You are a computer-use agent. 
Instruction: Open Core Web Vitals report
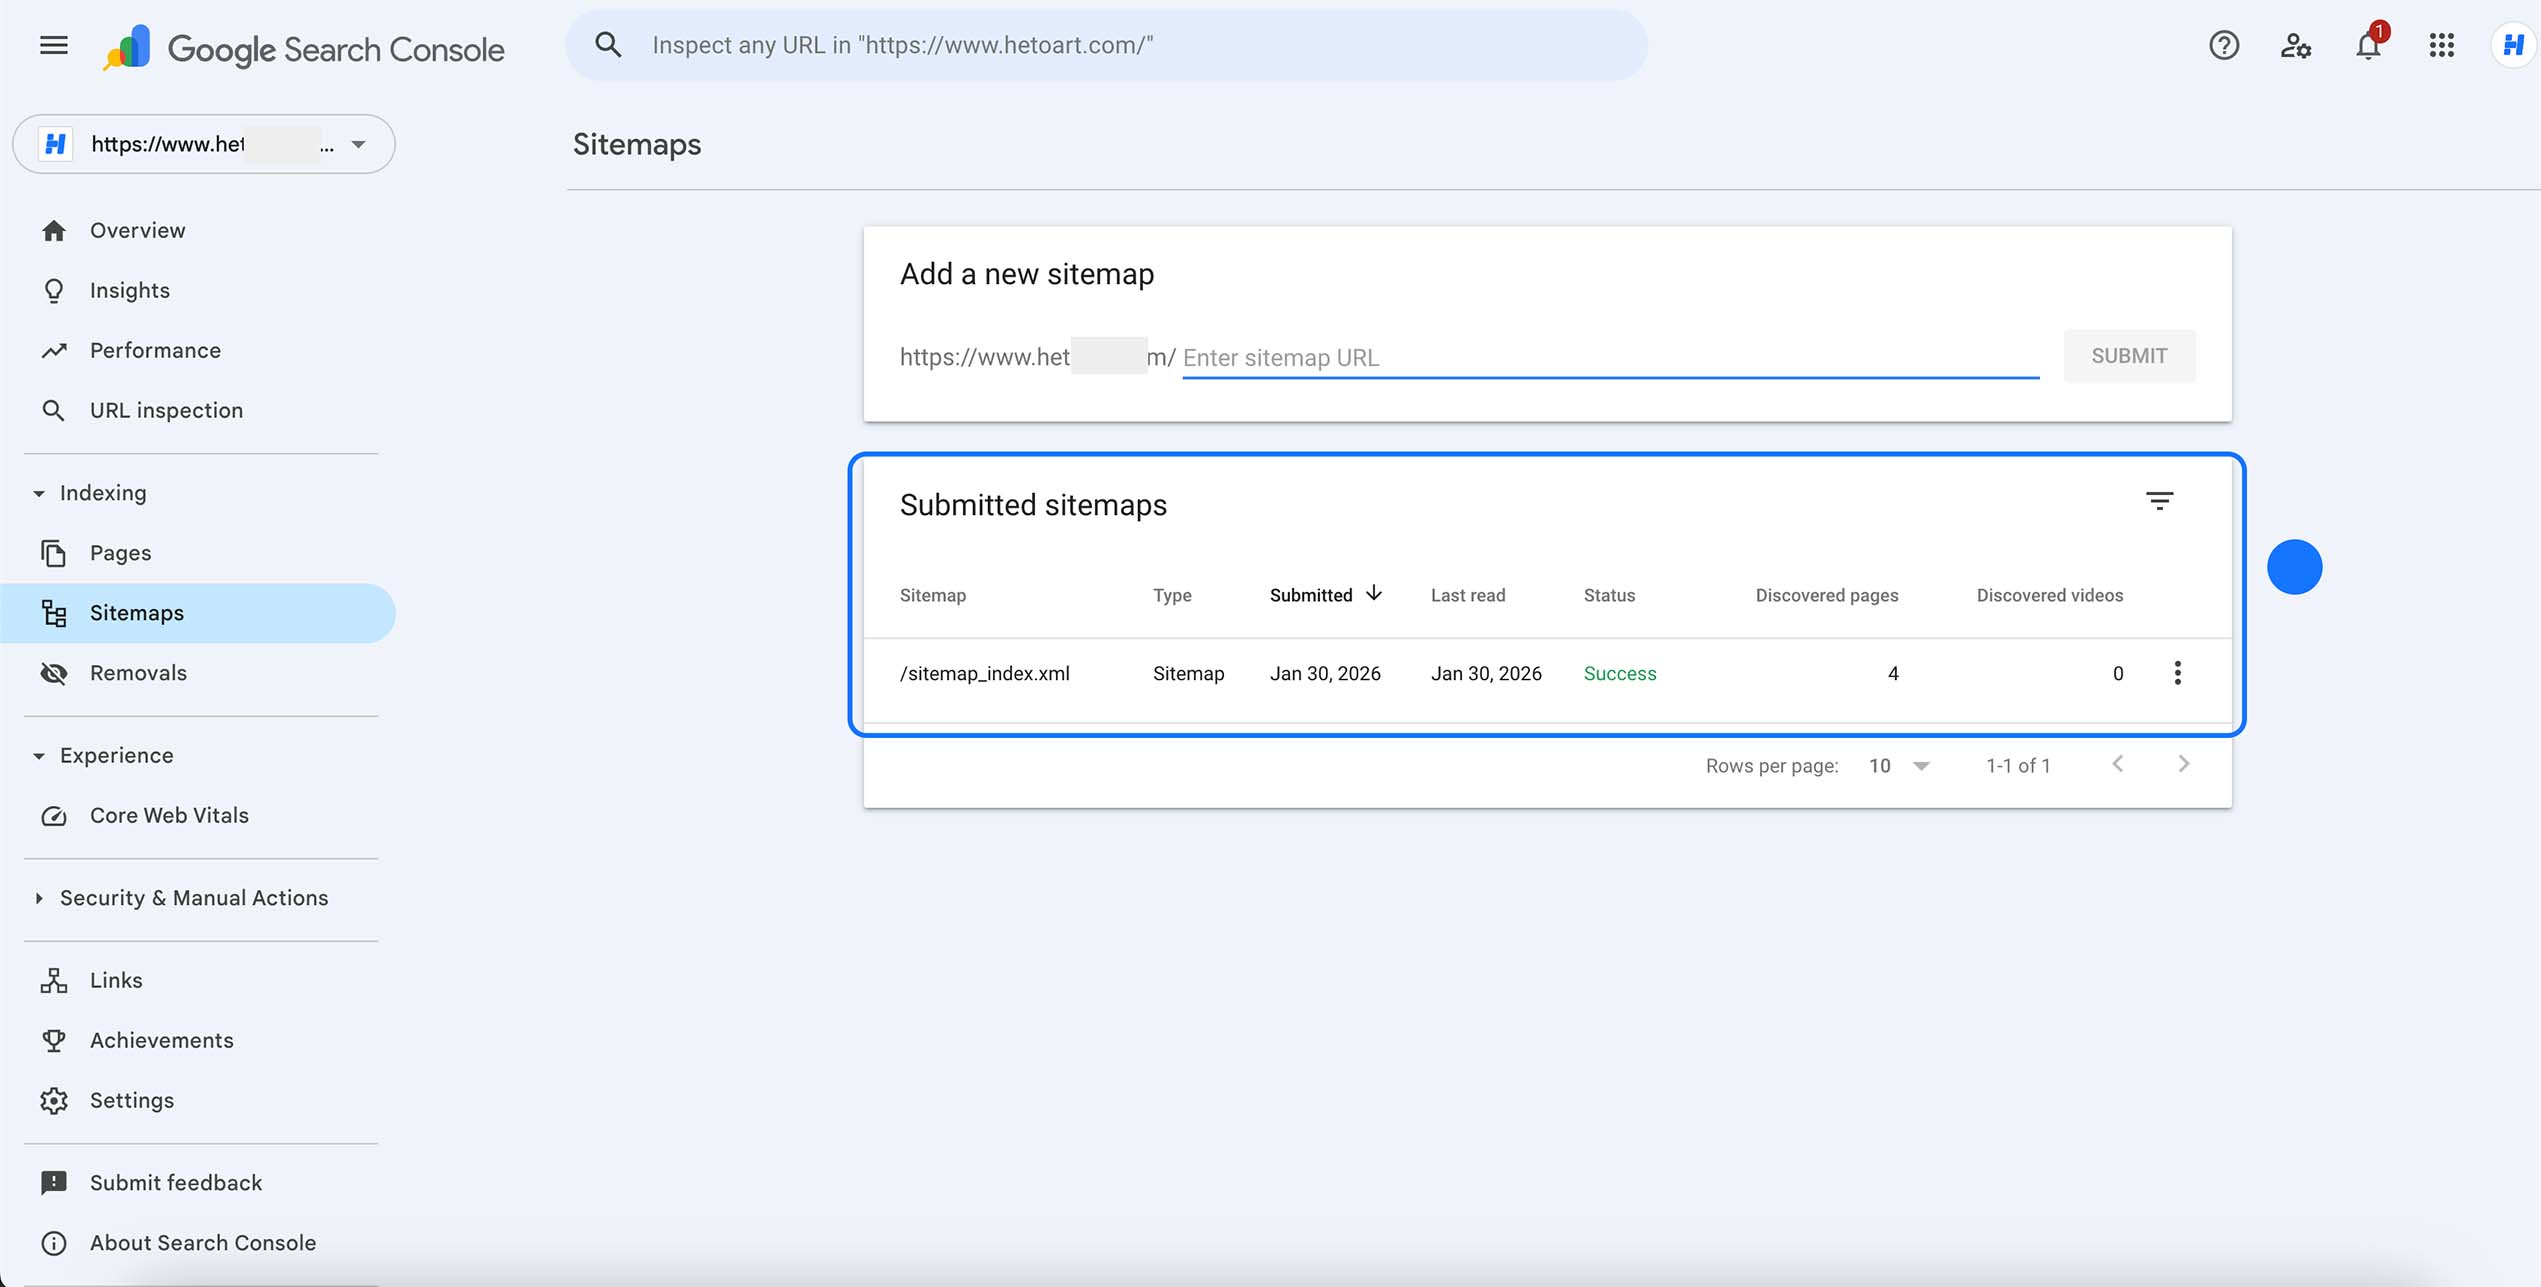[x=169, y=815]
